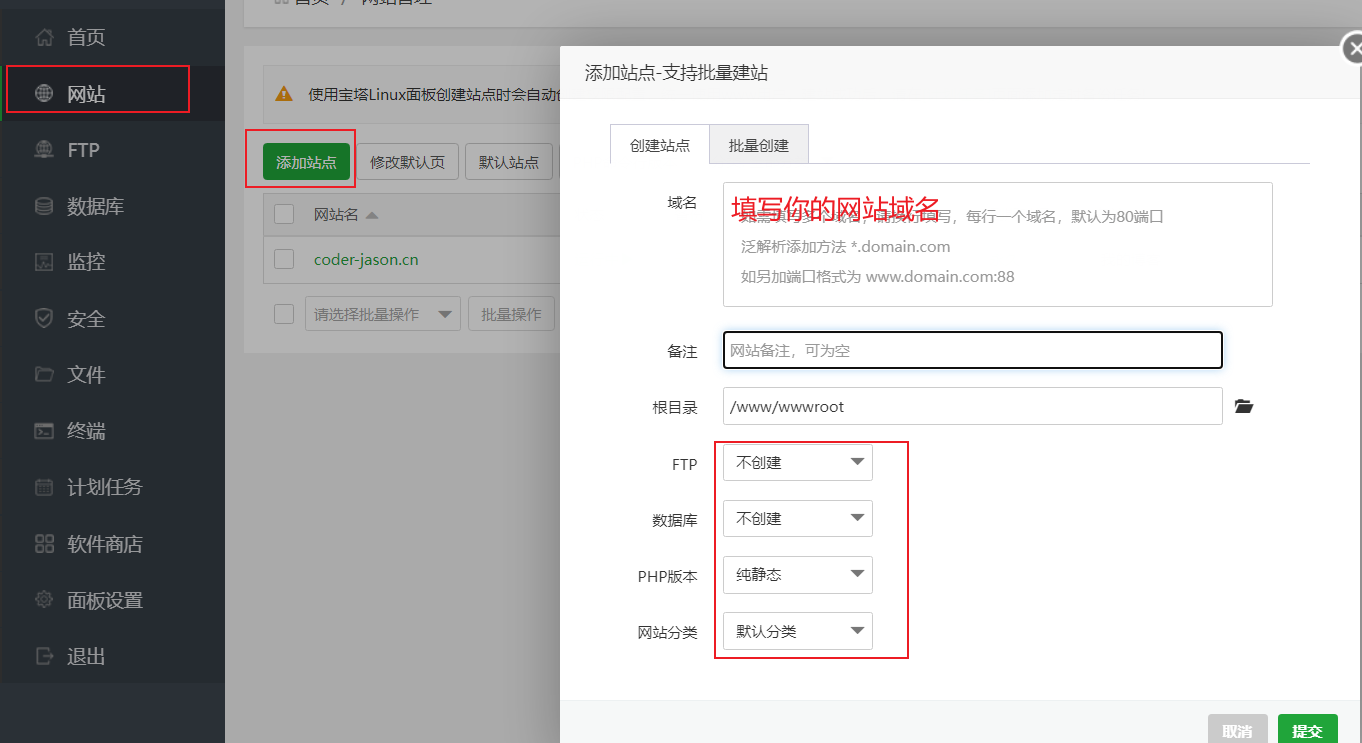Click the grid icon beside 软件商店
Screen dimensions: 1362x743
coord(44,544)
